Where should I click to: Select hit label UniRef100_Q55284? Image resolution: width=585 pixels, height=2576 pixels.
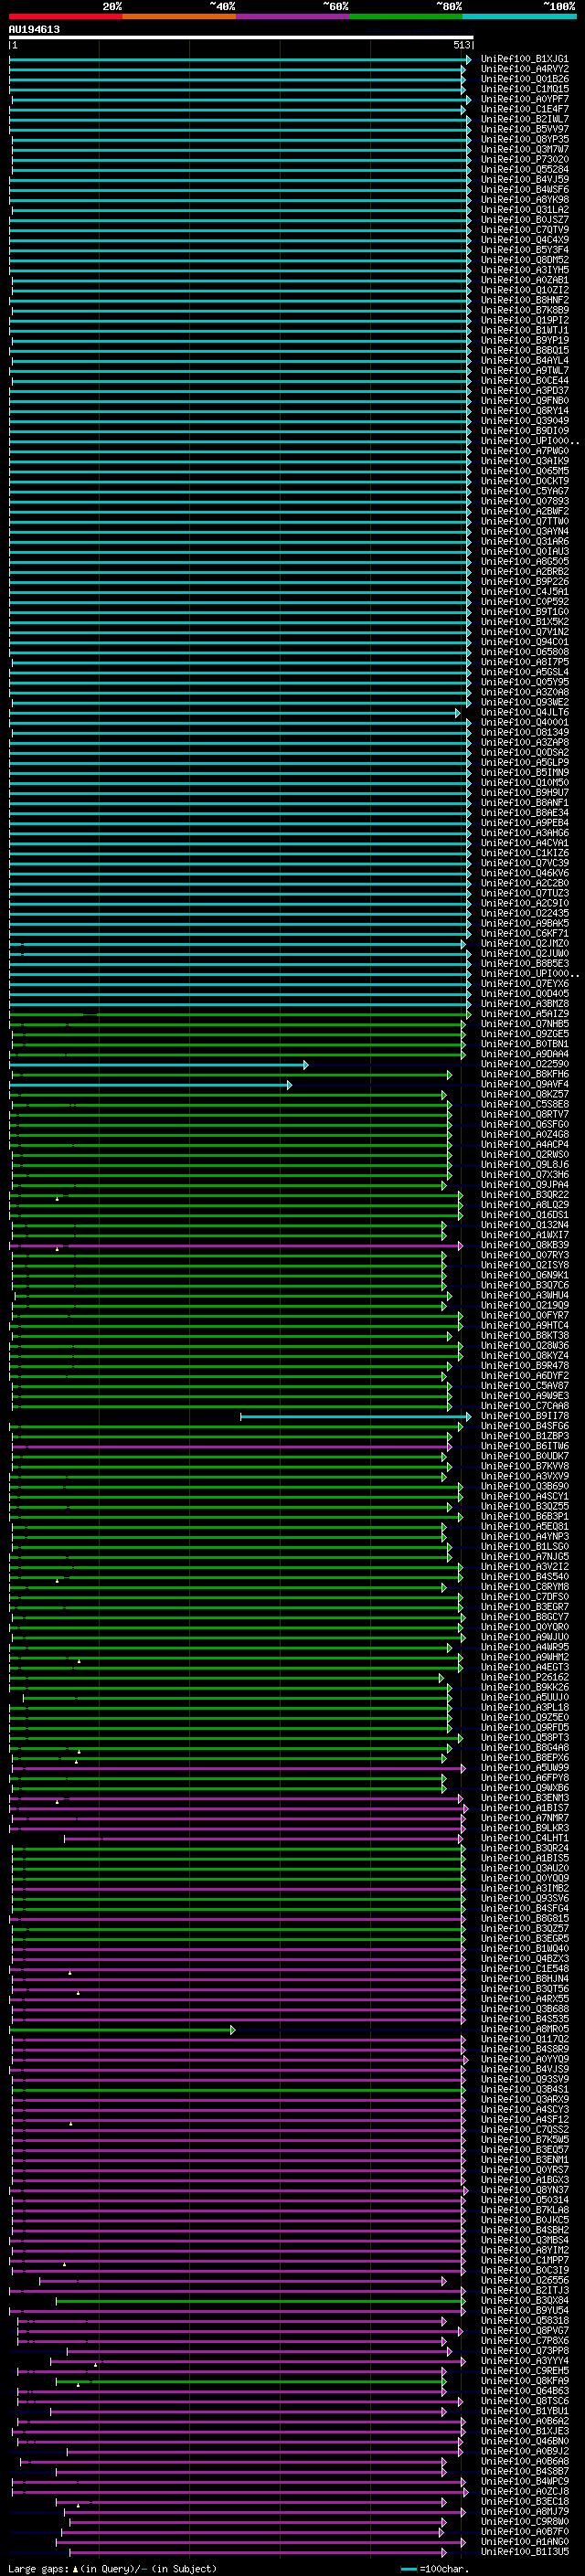pos(525,170)
